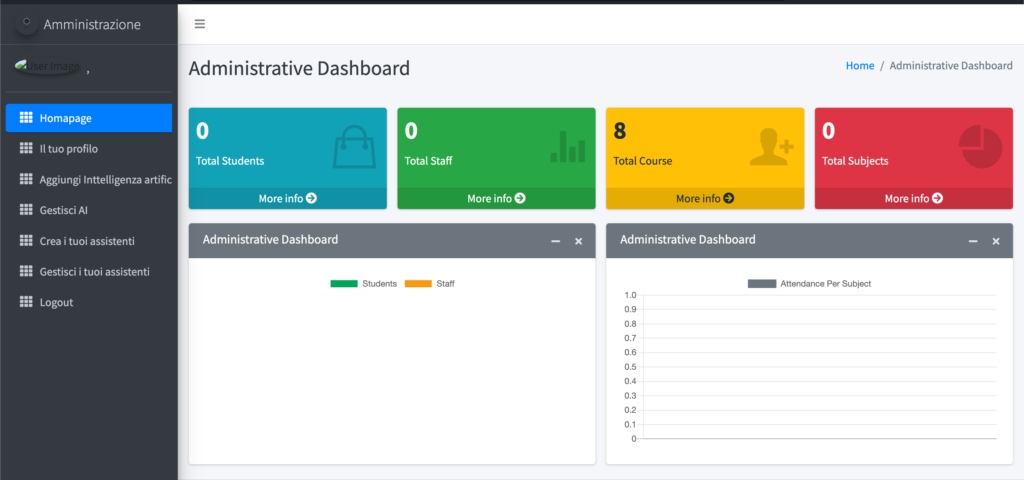Click the Total Students label
Screen dimensions: 1024x480
(230, 161)
